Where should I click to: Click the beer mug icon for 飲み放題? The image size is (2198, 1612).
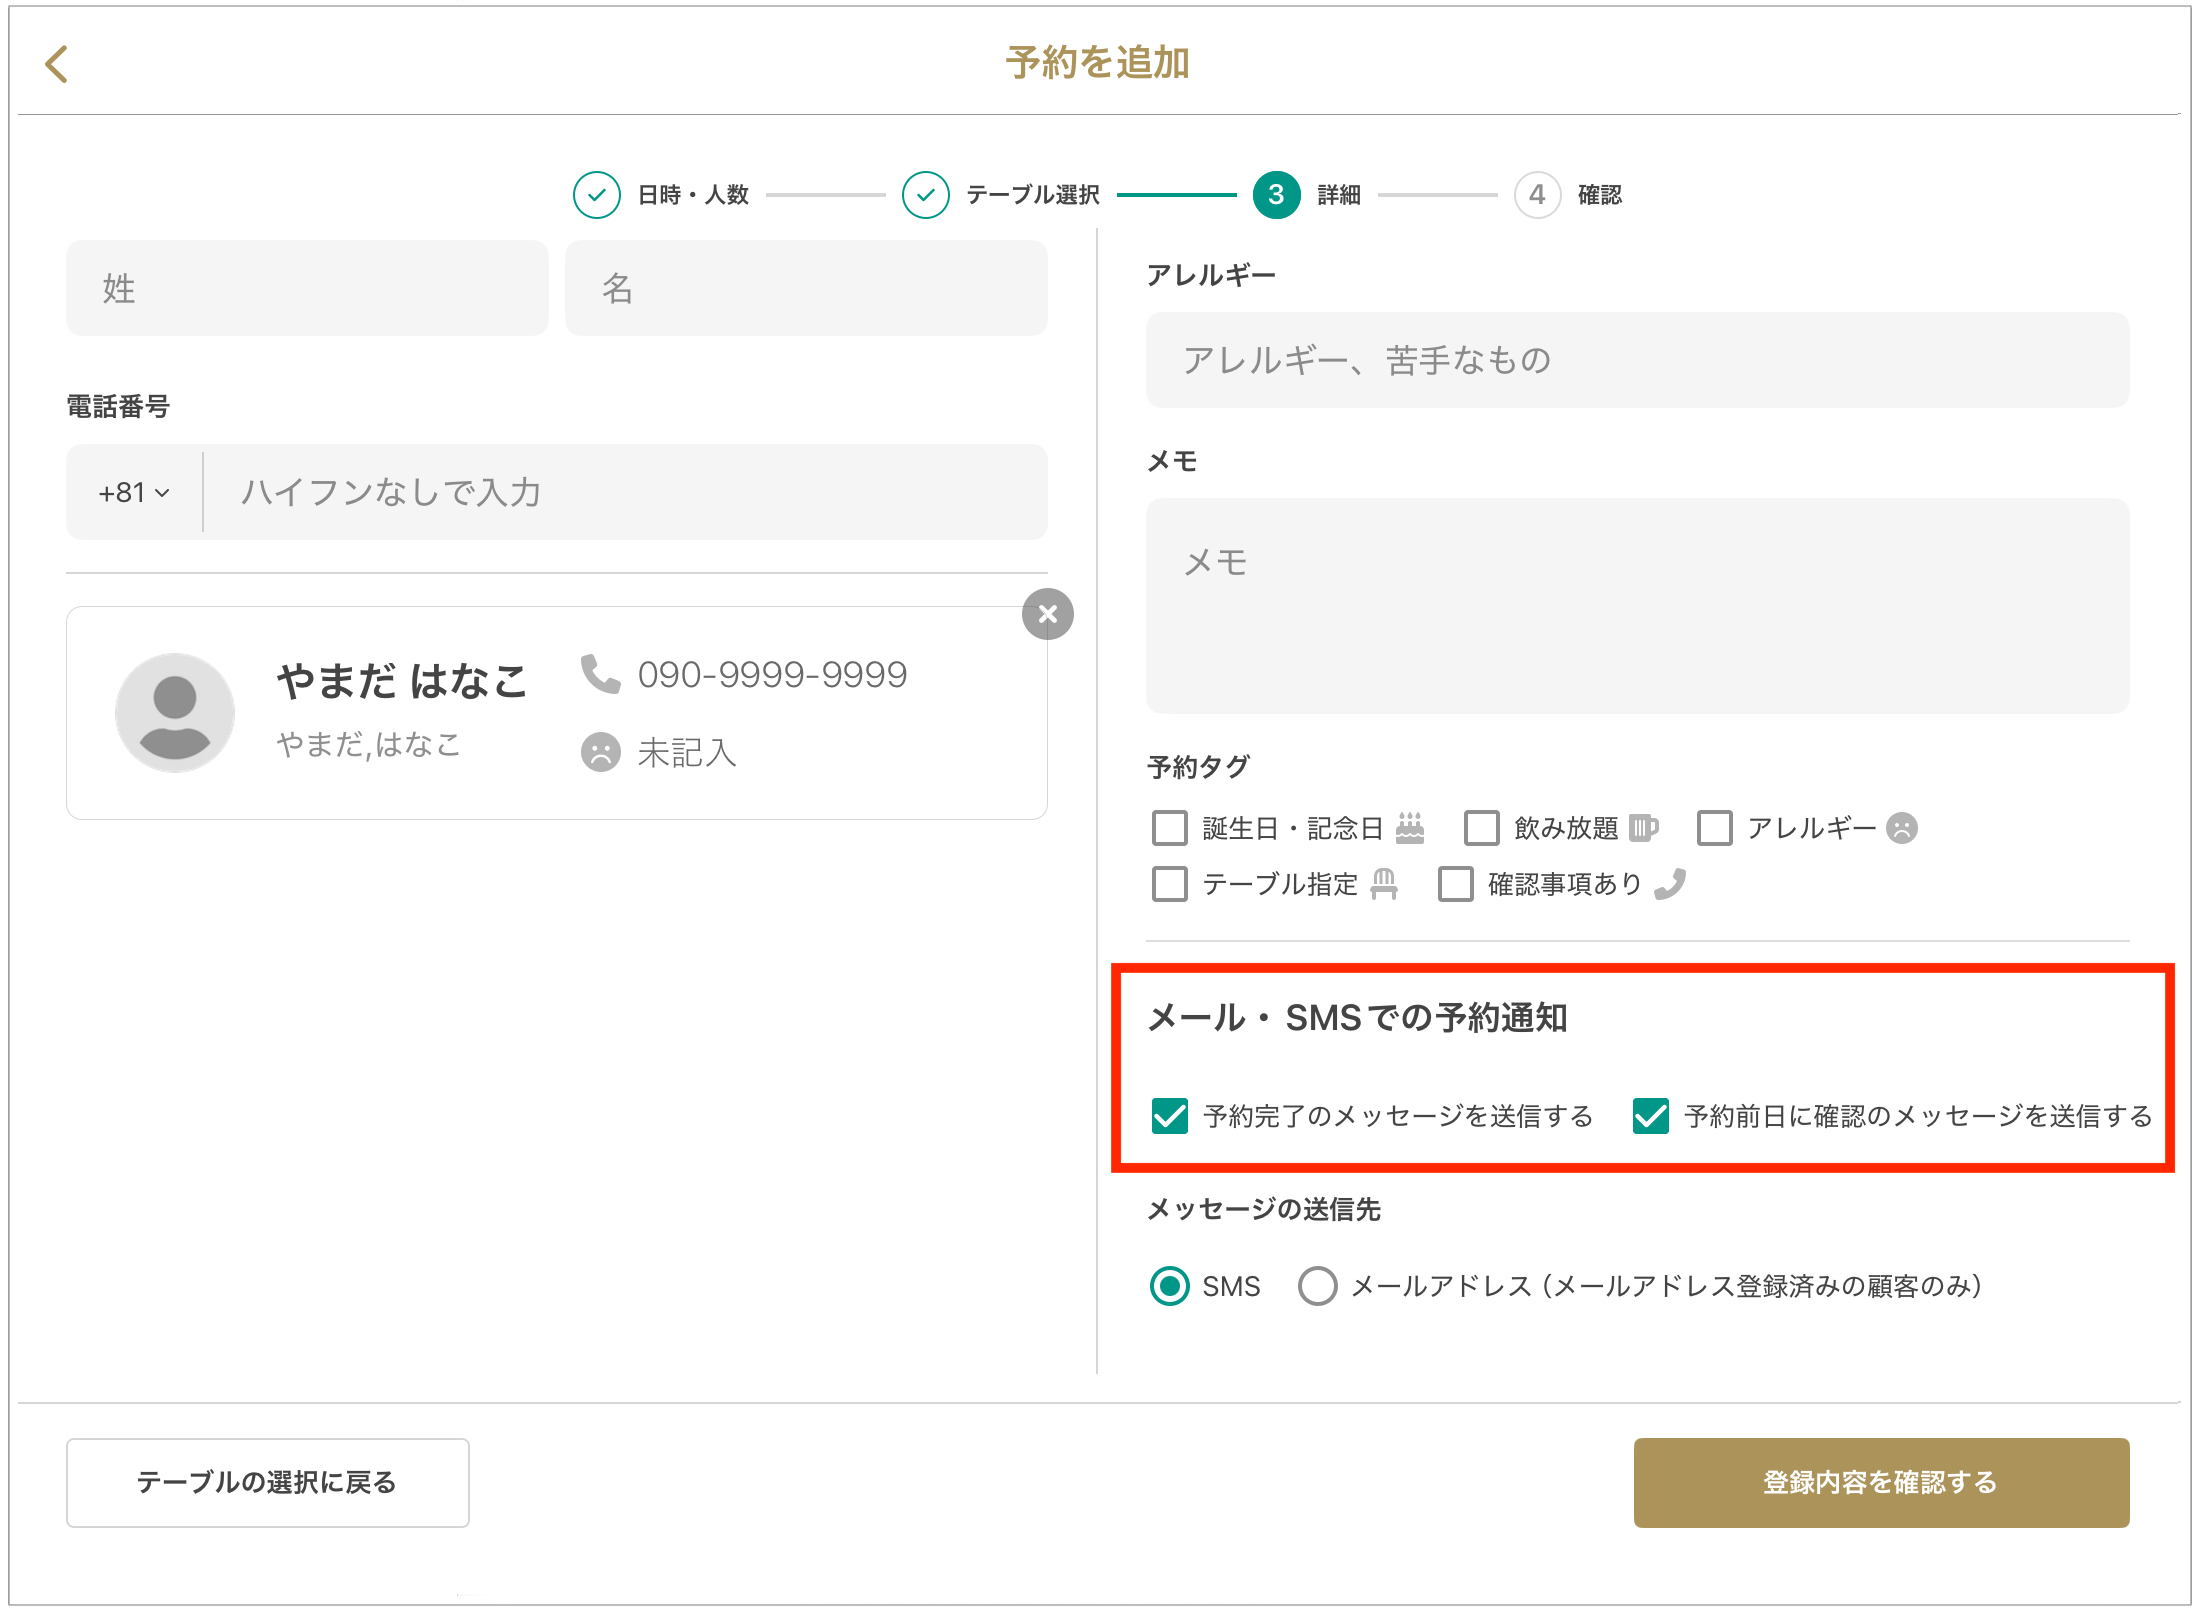(1643, 828)
